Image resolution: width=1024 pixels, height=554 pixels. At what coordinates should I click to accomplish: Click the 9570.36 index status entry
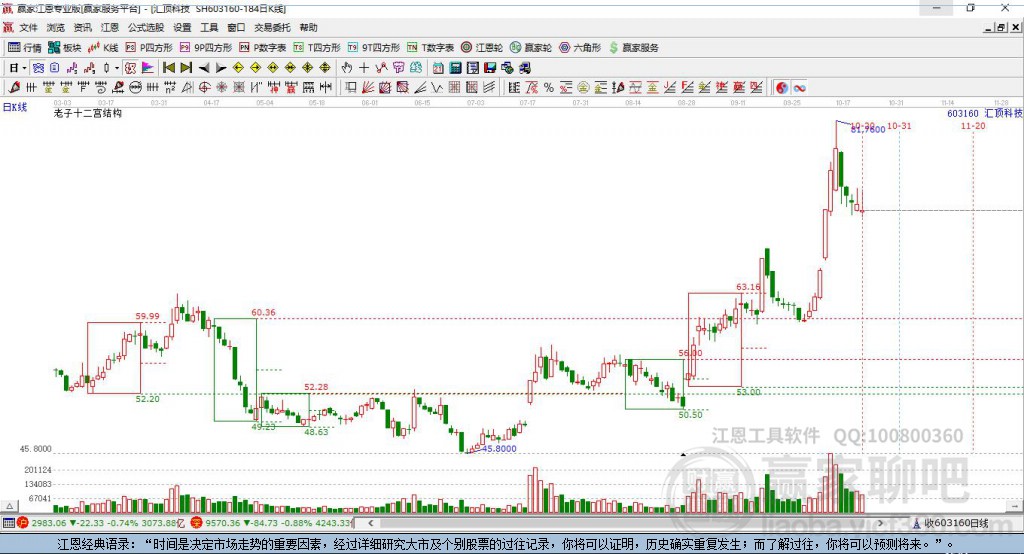(x=272, y=523)
